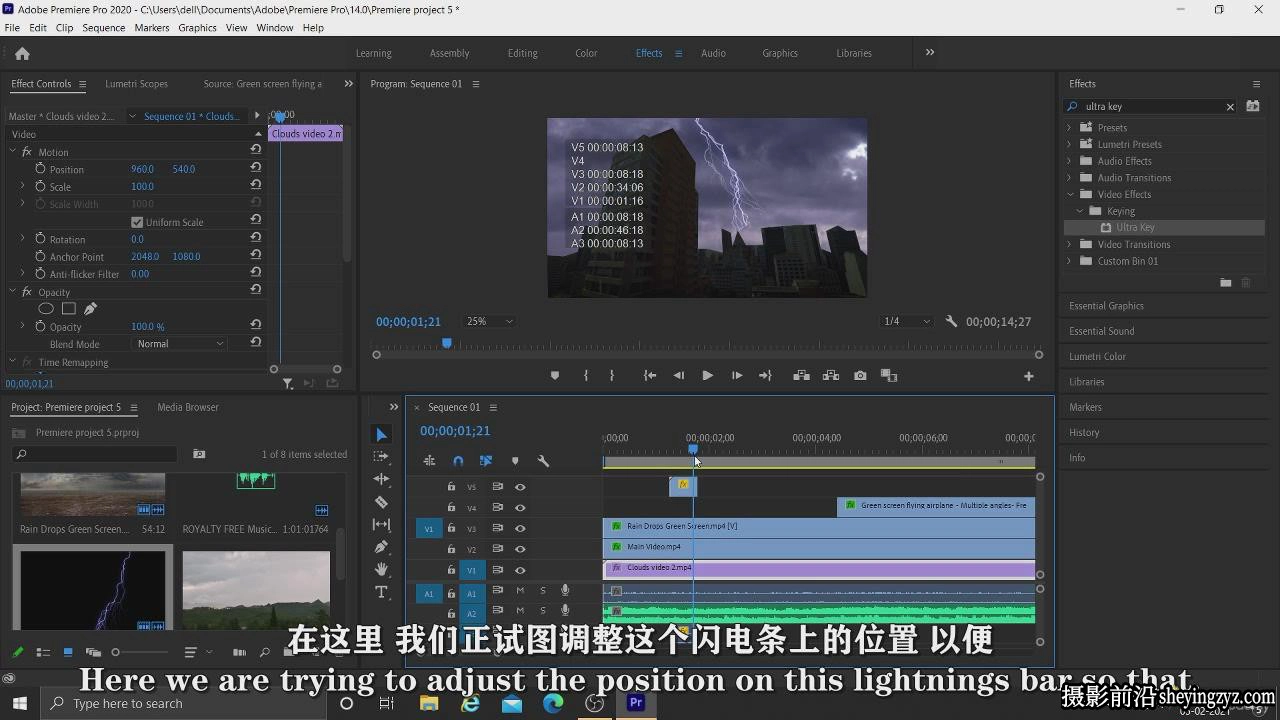Collapse the Motion effect properties
Screen dimensions: 1280x720
pyautogui.click(x=13, y=152)
